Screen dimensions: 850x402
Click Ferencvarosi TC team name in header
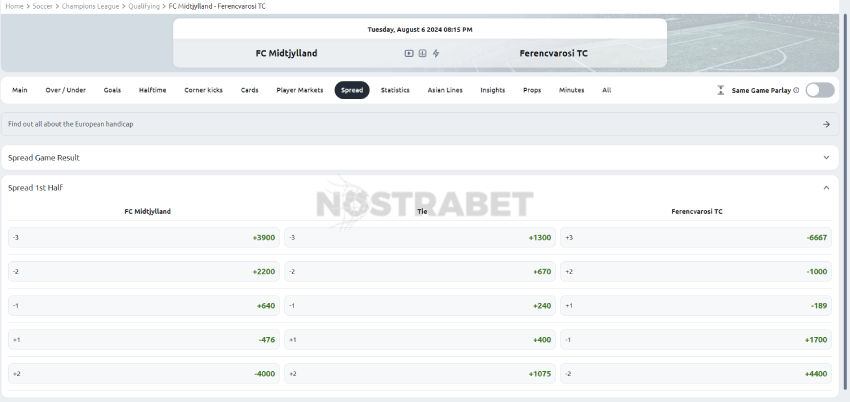pyautogui.click(x=553, y=53)
